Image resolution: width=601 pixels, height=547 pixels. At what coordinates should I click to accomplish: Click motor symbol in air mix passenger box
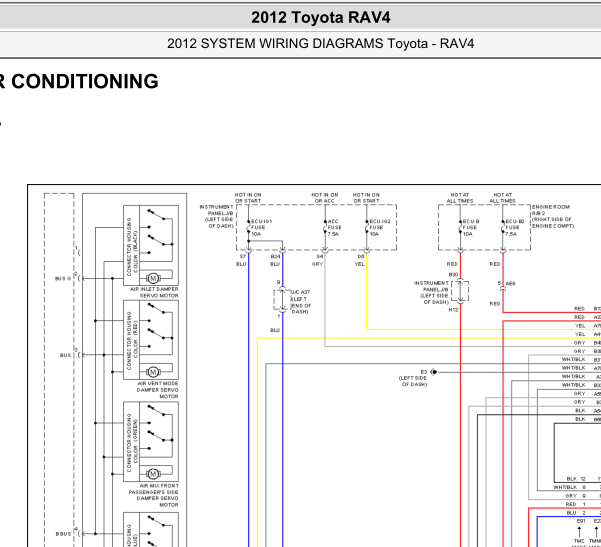click(153, 474)
